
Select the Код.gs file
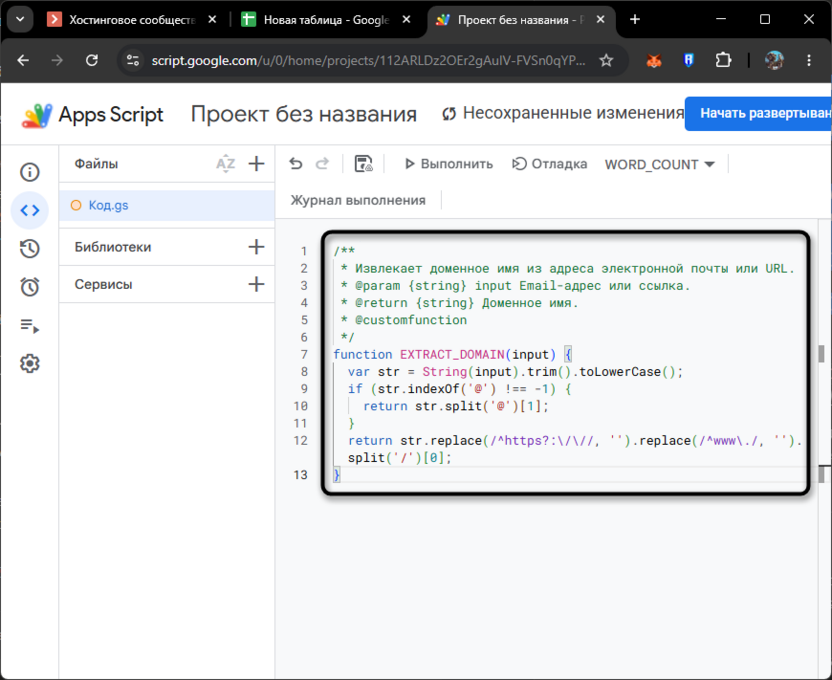point(167,205)
